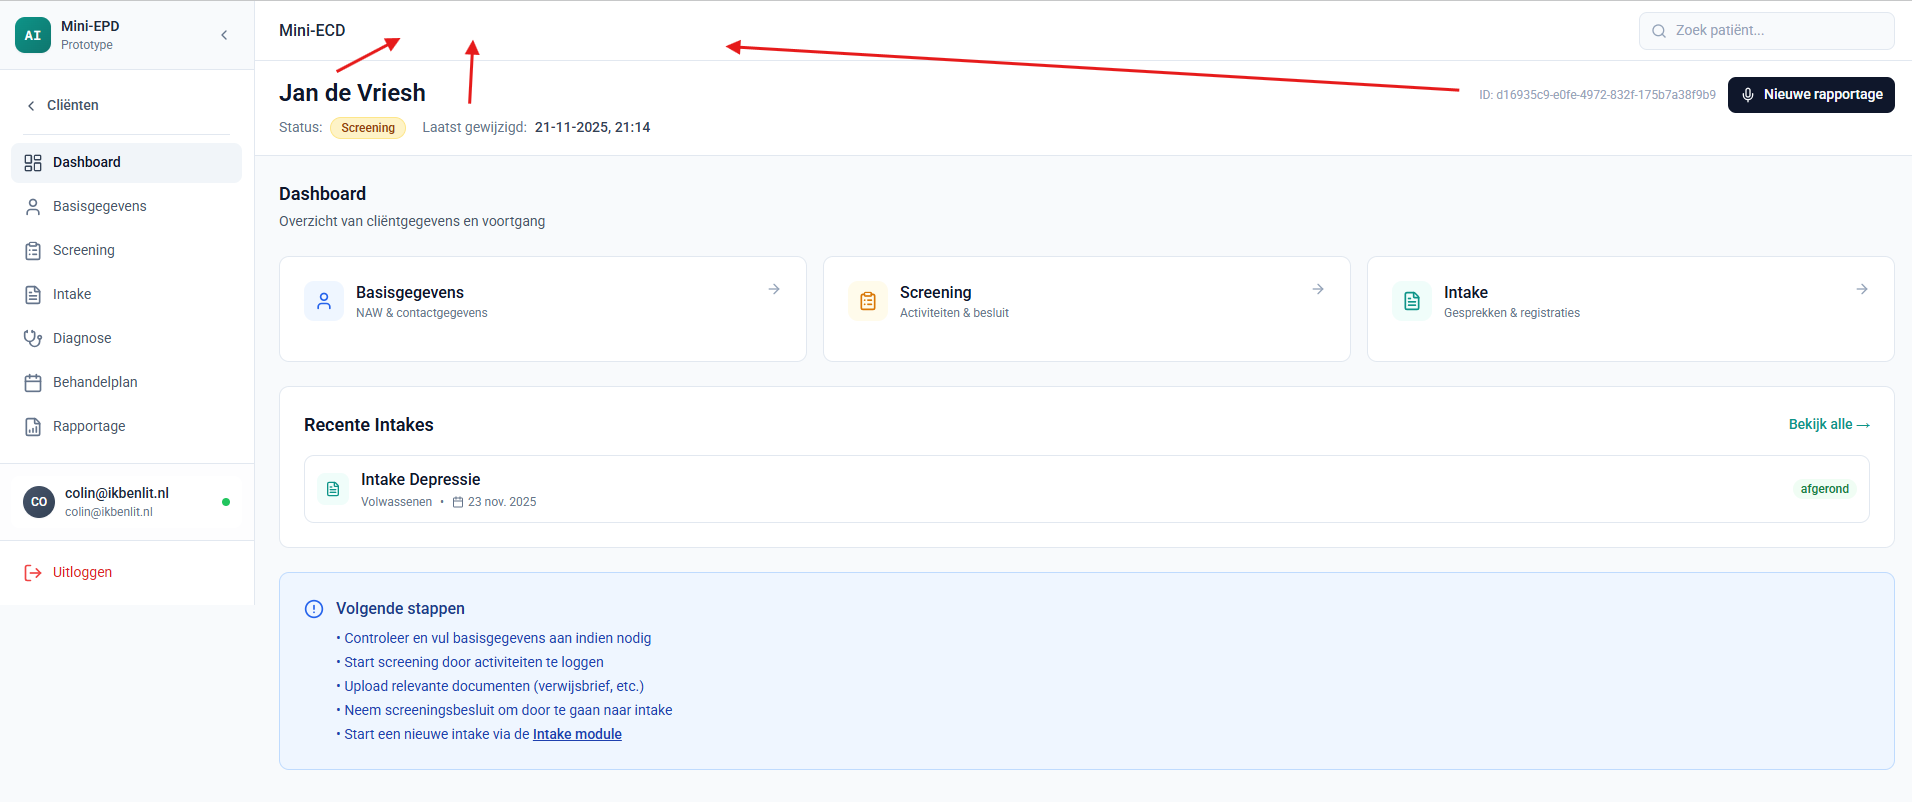Image resolution: width=1912 pixels, height=802 pixels.
Task: Click the info icon beside Volgende stappen
Action: 314,609
